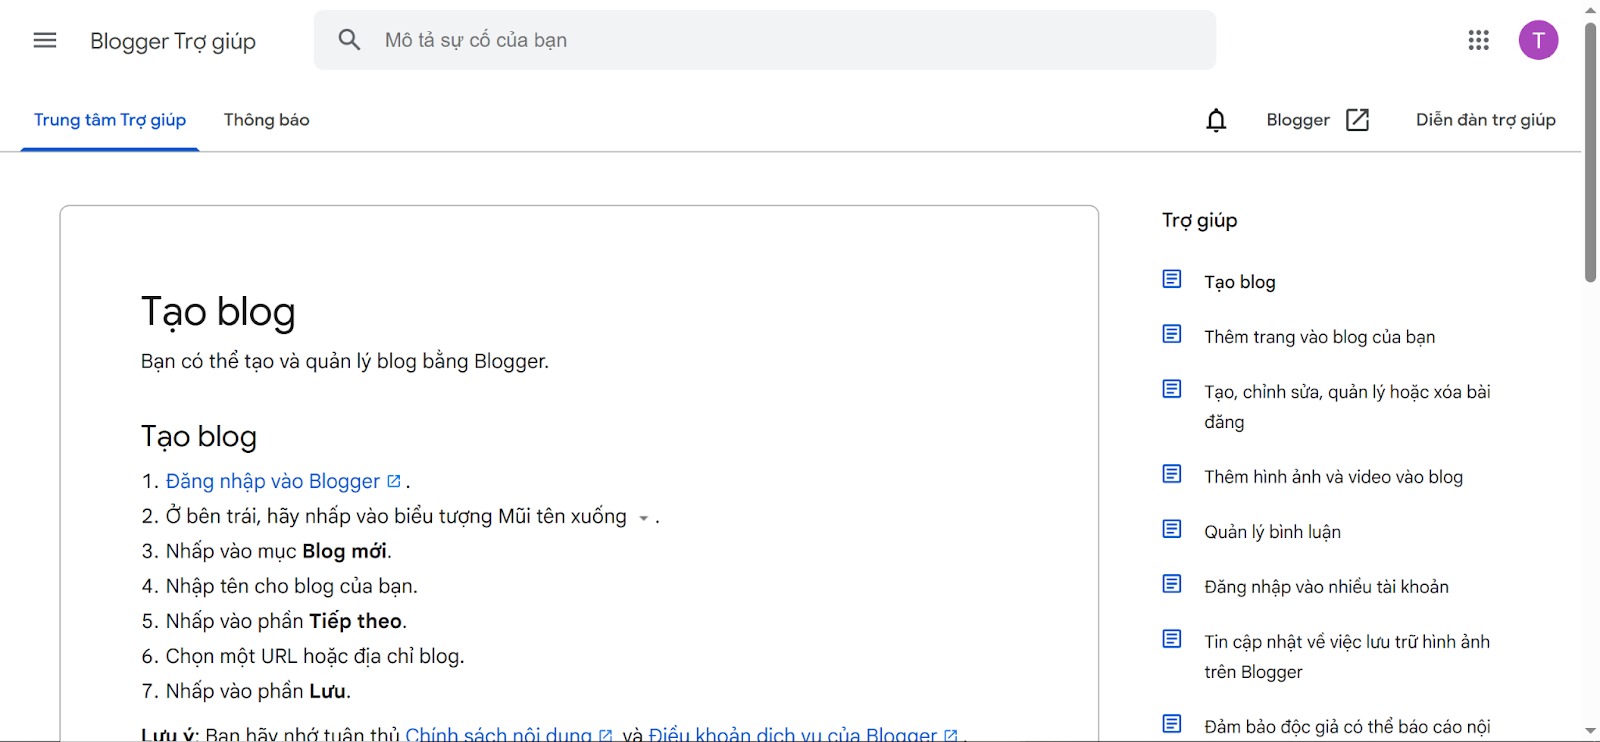Screen dimensions: 1600x742
Task: Click the icon beside Quản lý bình luận
Action: pyautogui.click(x=1172, y=529)
